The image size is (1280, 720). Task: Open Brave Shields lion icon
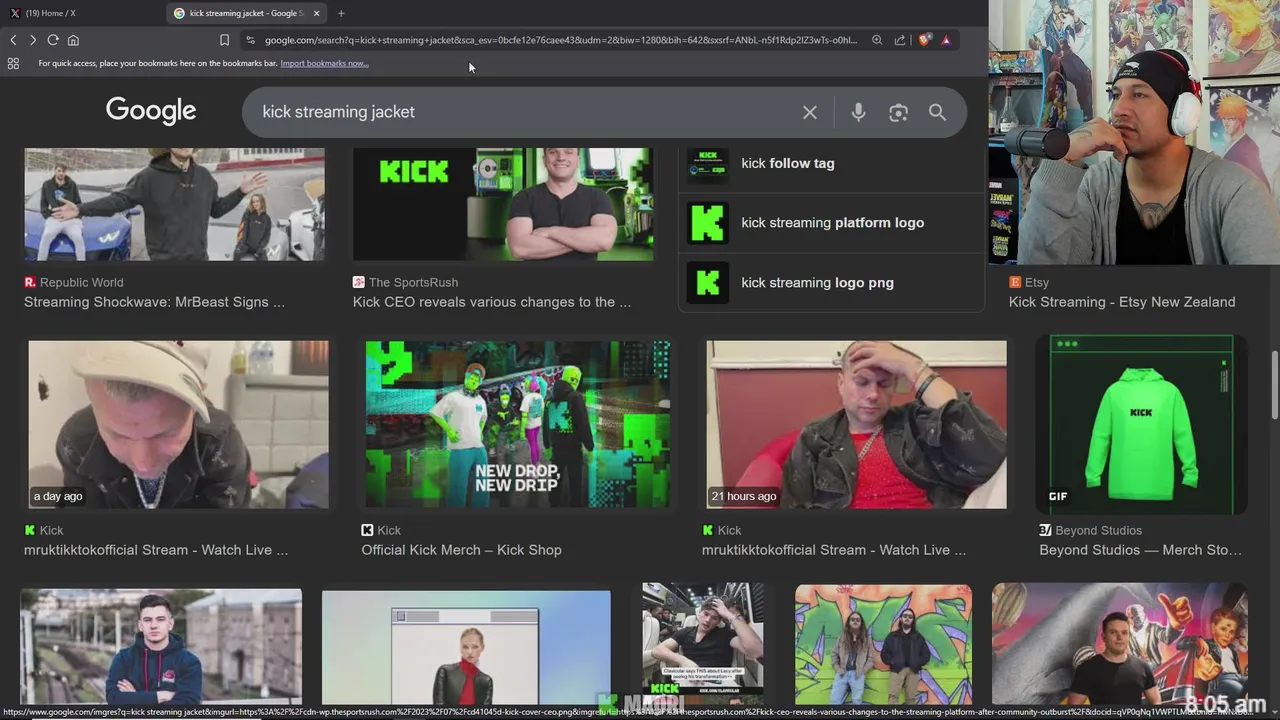925,40
